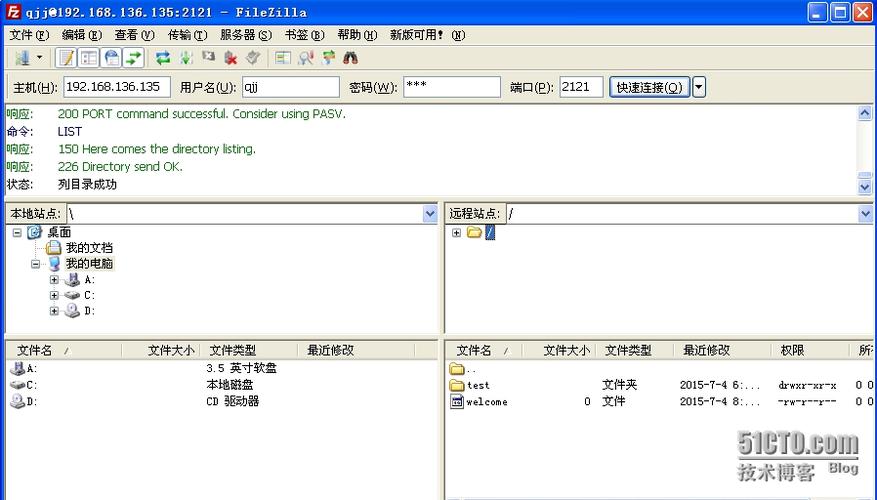Open the 新版可用!(N) menu

tap(427, 35)
